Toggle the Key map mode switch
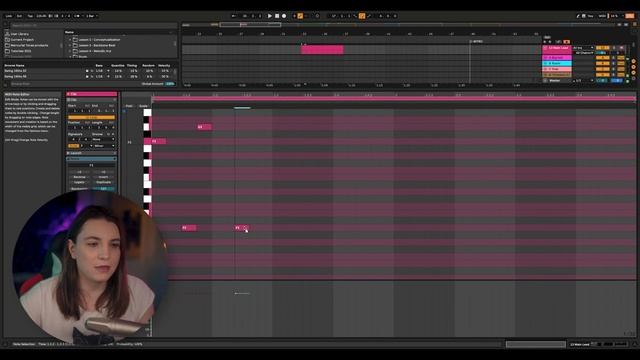Viewport: 640px width, 360px height. coord(590,16)
